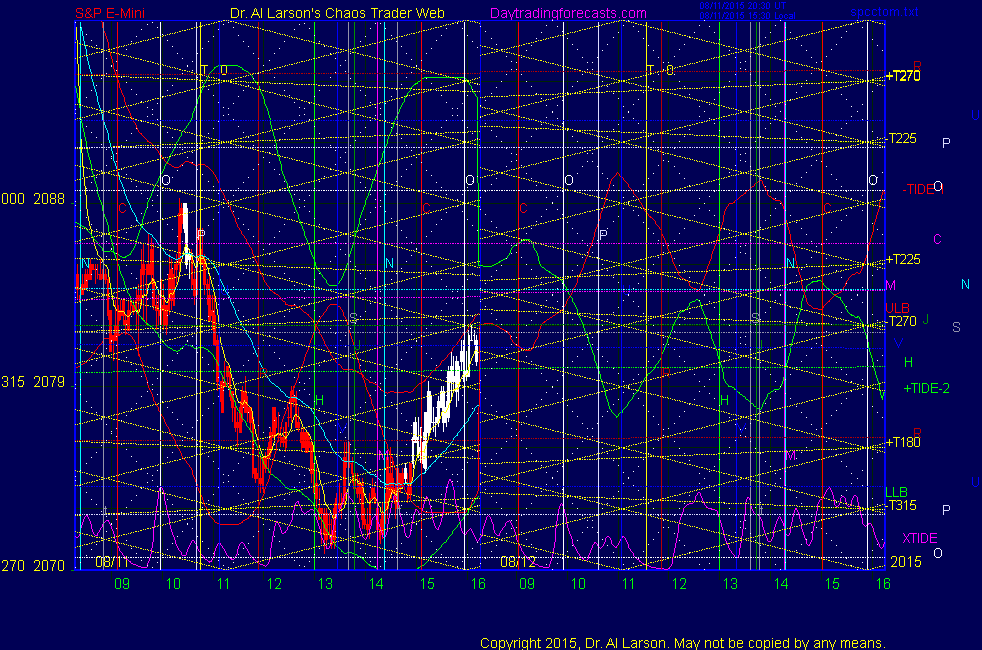Click the yellow "2015" label
The width and height of the screenshot is (982, 650).
[x=906, y=562]
